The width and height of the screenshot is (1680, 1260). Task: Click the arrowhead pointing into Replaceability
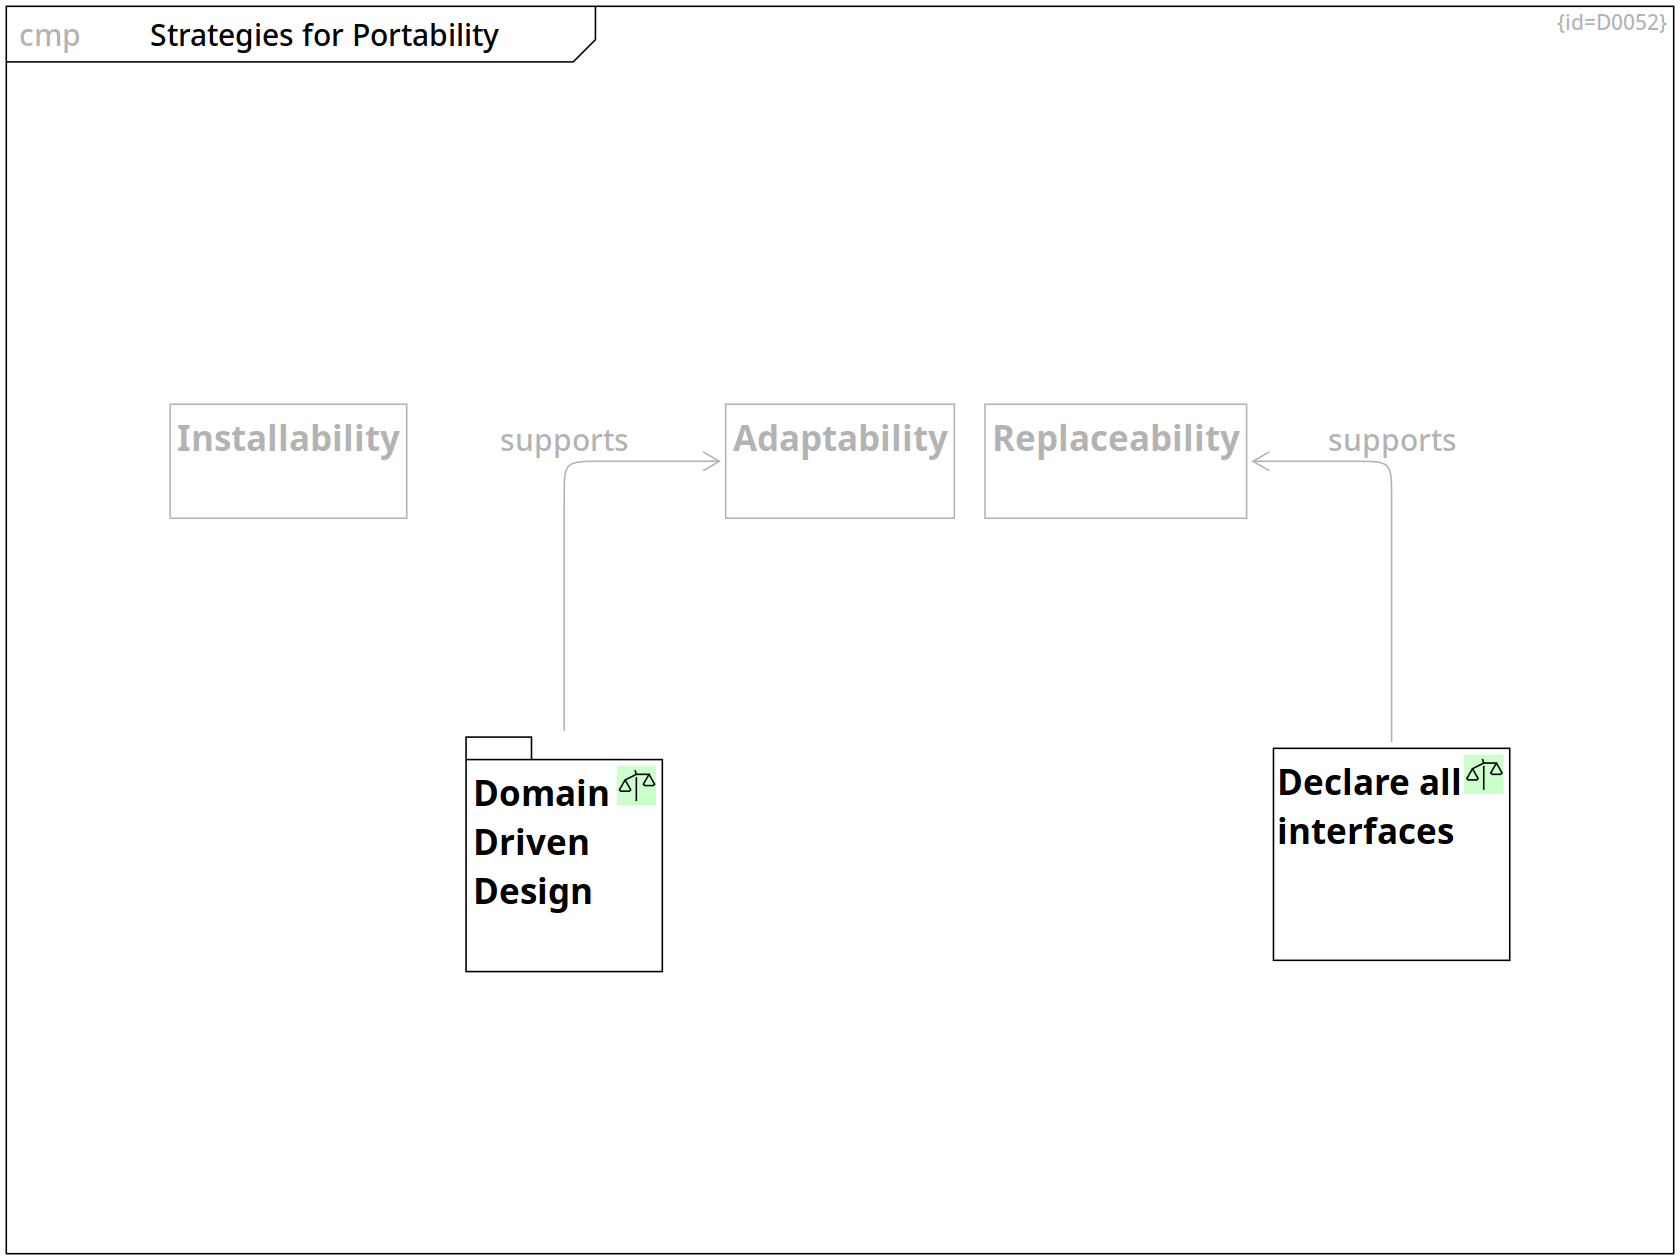[1261, 461]
